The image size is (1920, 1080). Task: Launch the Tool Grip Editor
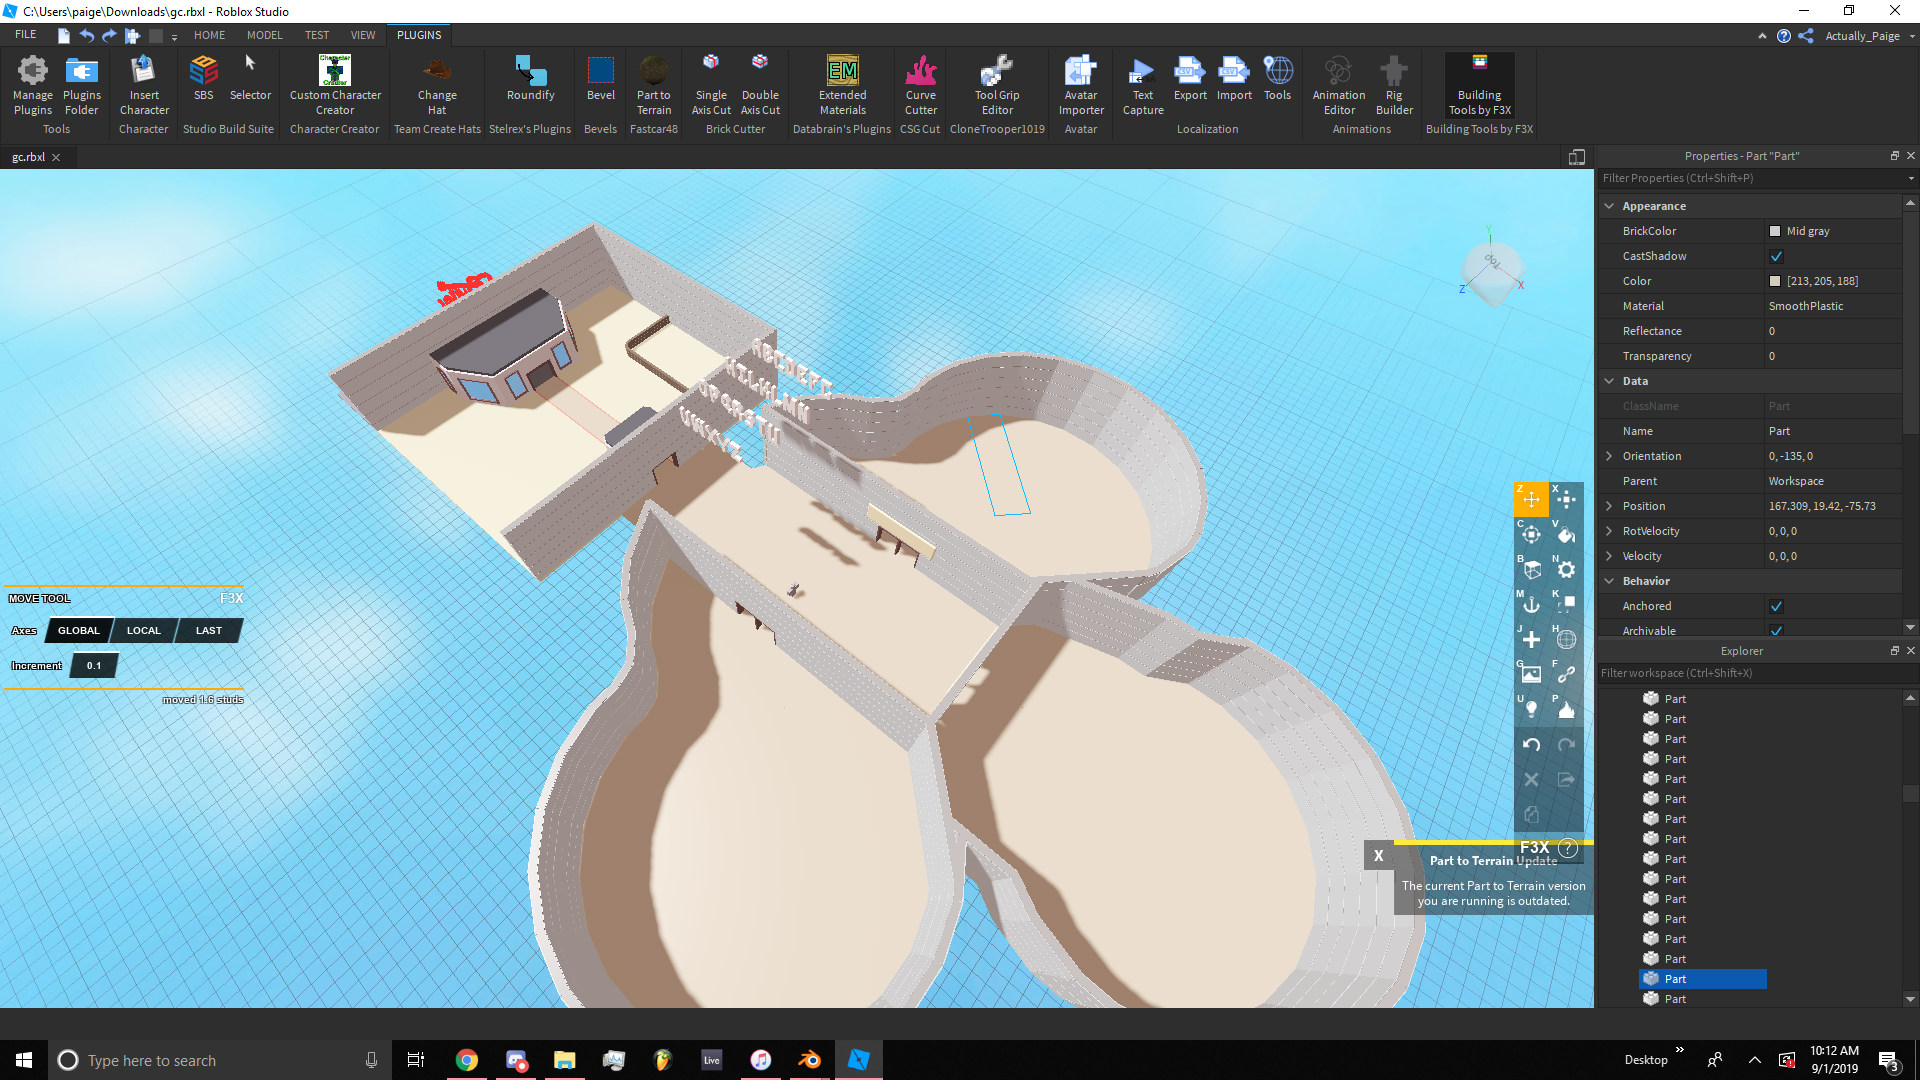[x=997, y=85]
